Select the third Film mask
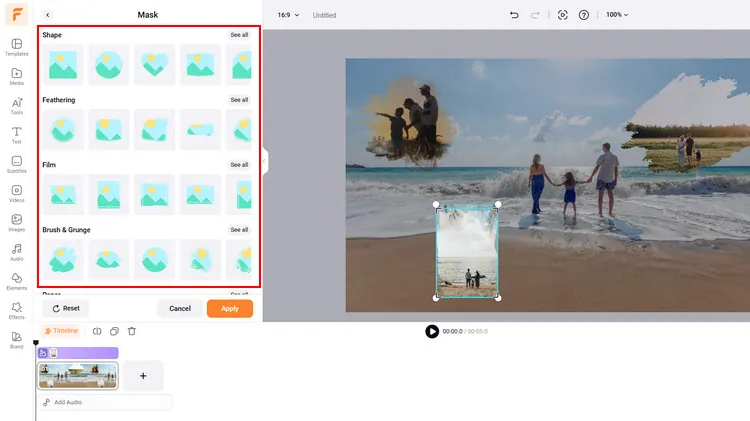 coord(154,195)
